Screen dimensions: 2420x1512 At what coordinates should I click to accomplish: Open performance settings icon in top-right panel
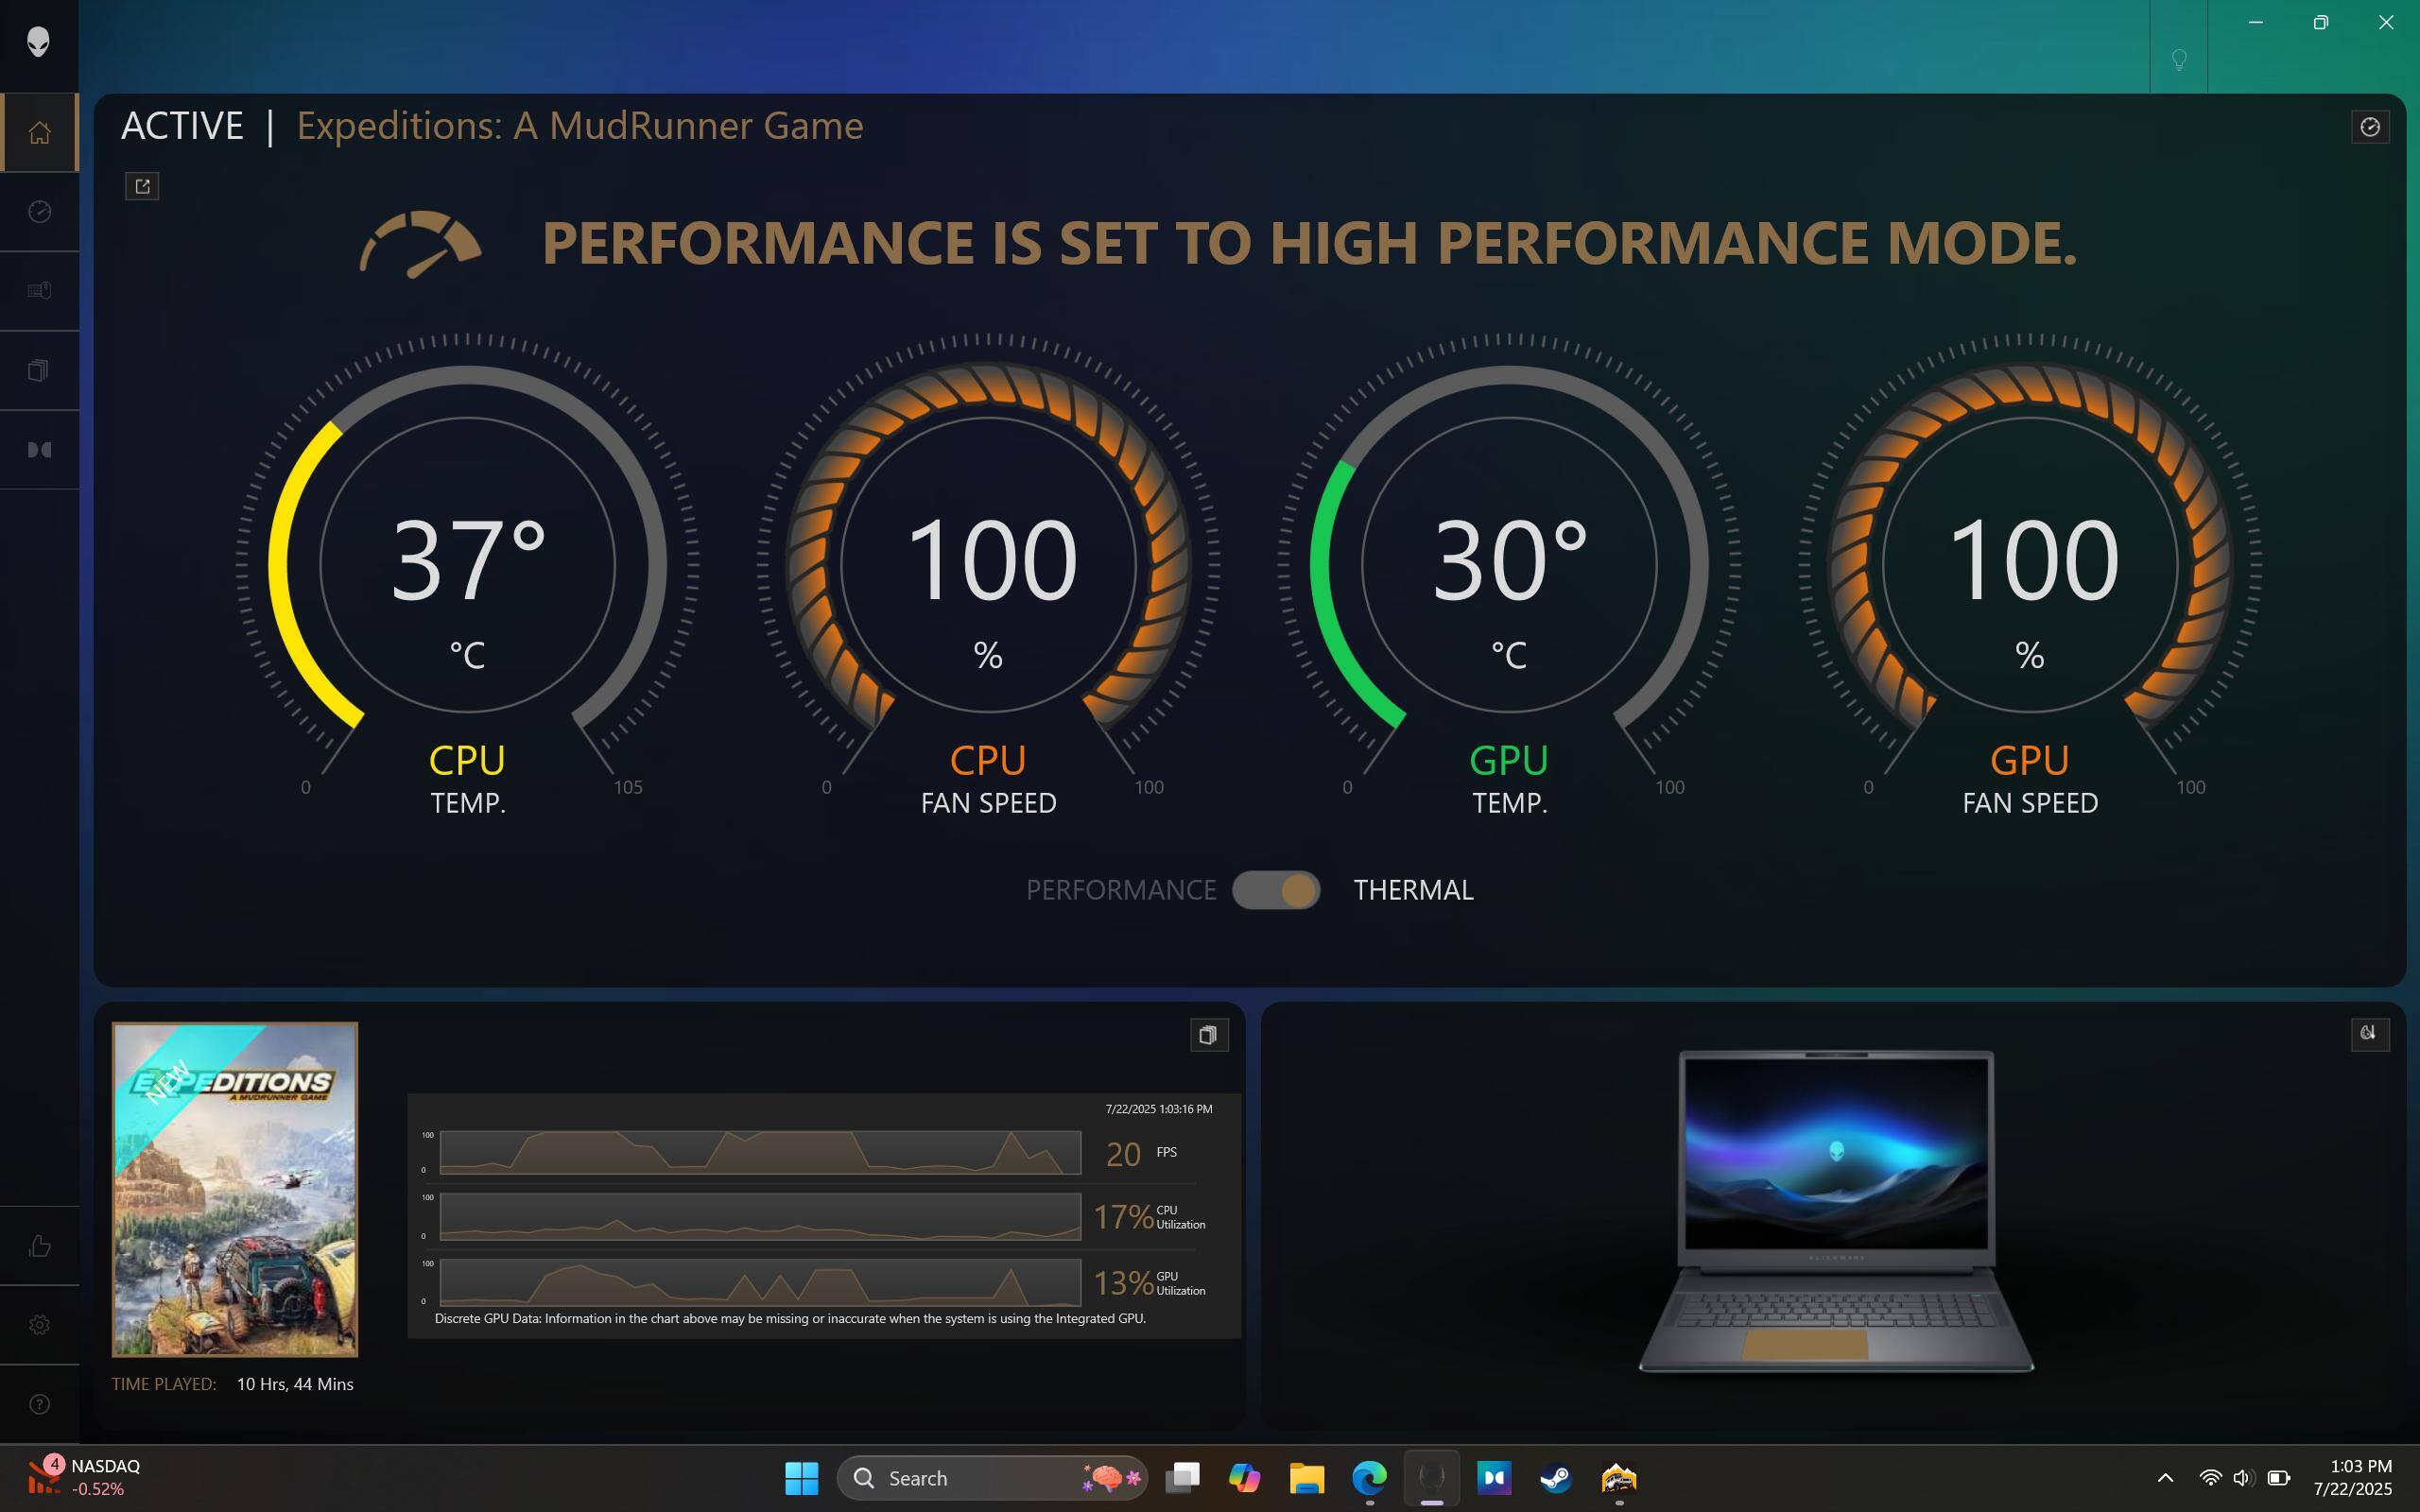2369,127
